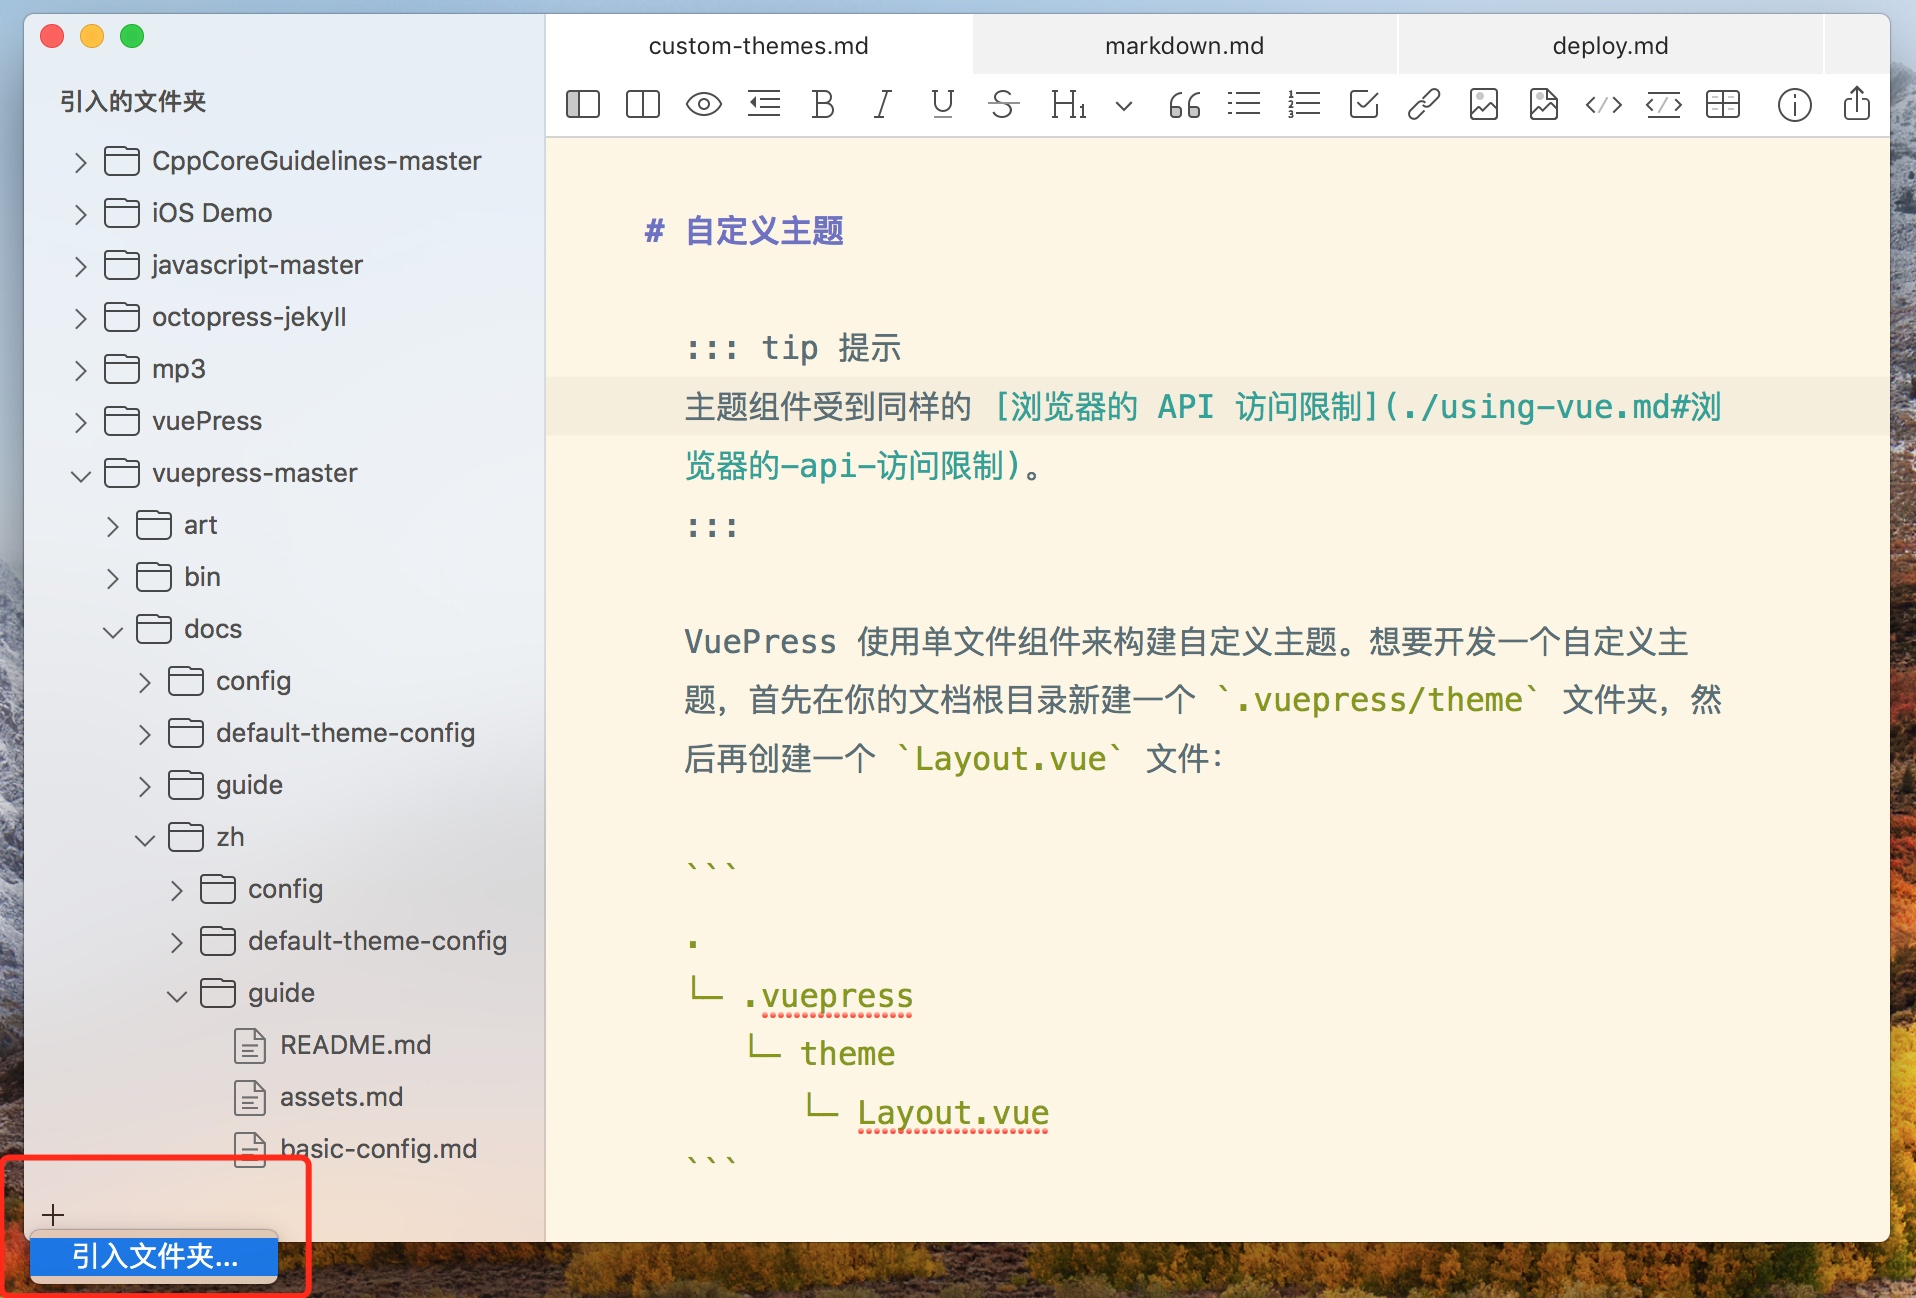Expand the CppCoreGuidelines-master folder
The image size is (1916, 1298).
tap(81, 162)
